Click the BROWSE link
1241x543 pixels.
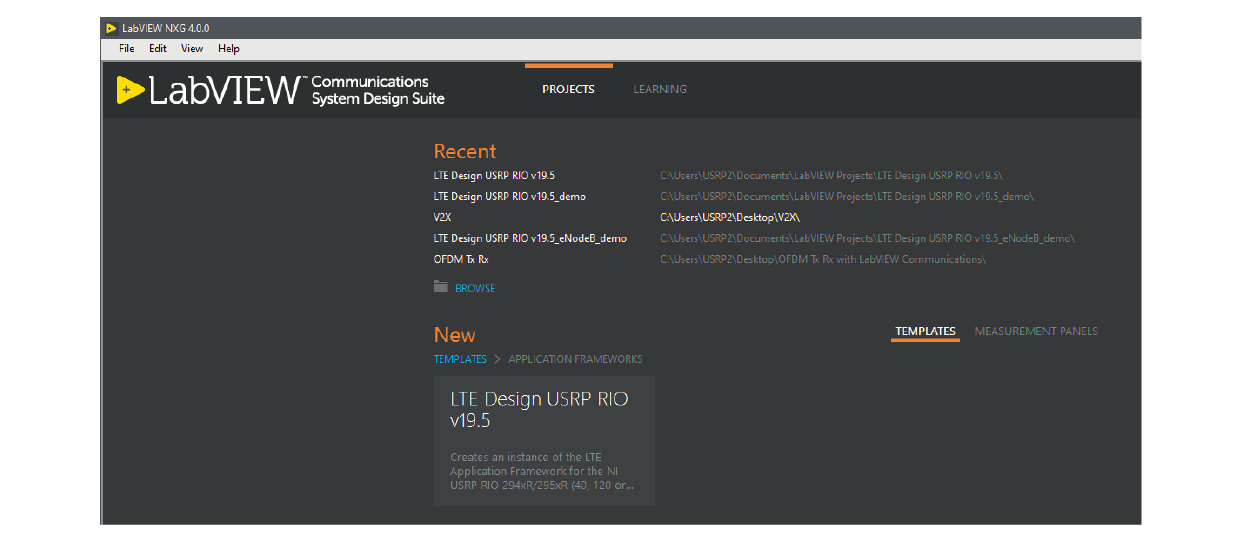coord(475,288)
